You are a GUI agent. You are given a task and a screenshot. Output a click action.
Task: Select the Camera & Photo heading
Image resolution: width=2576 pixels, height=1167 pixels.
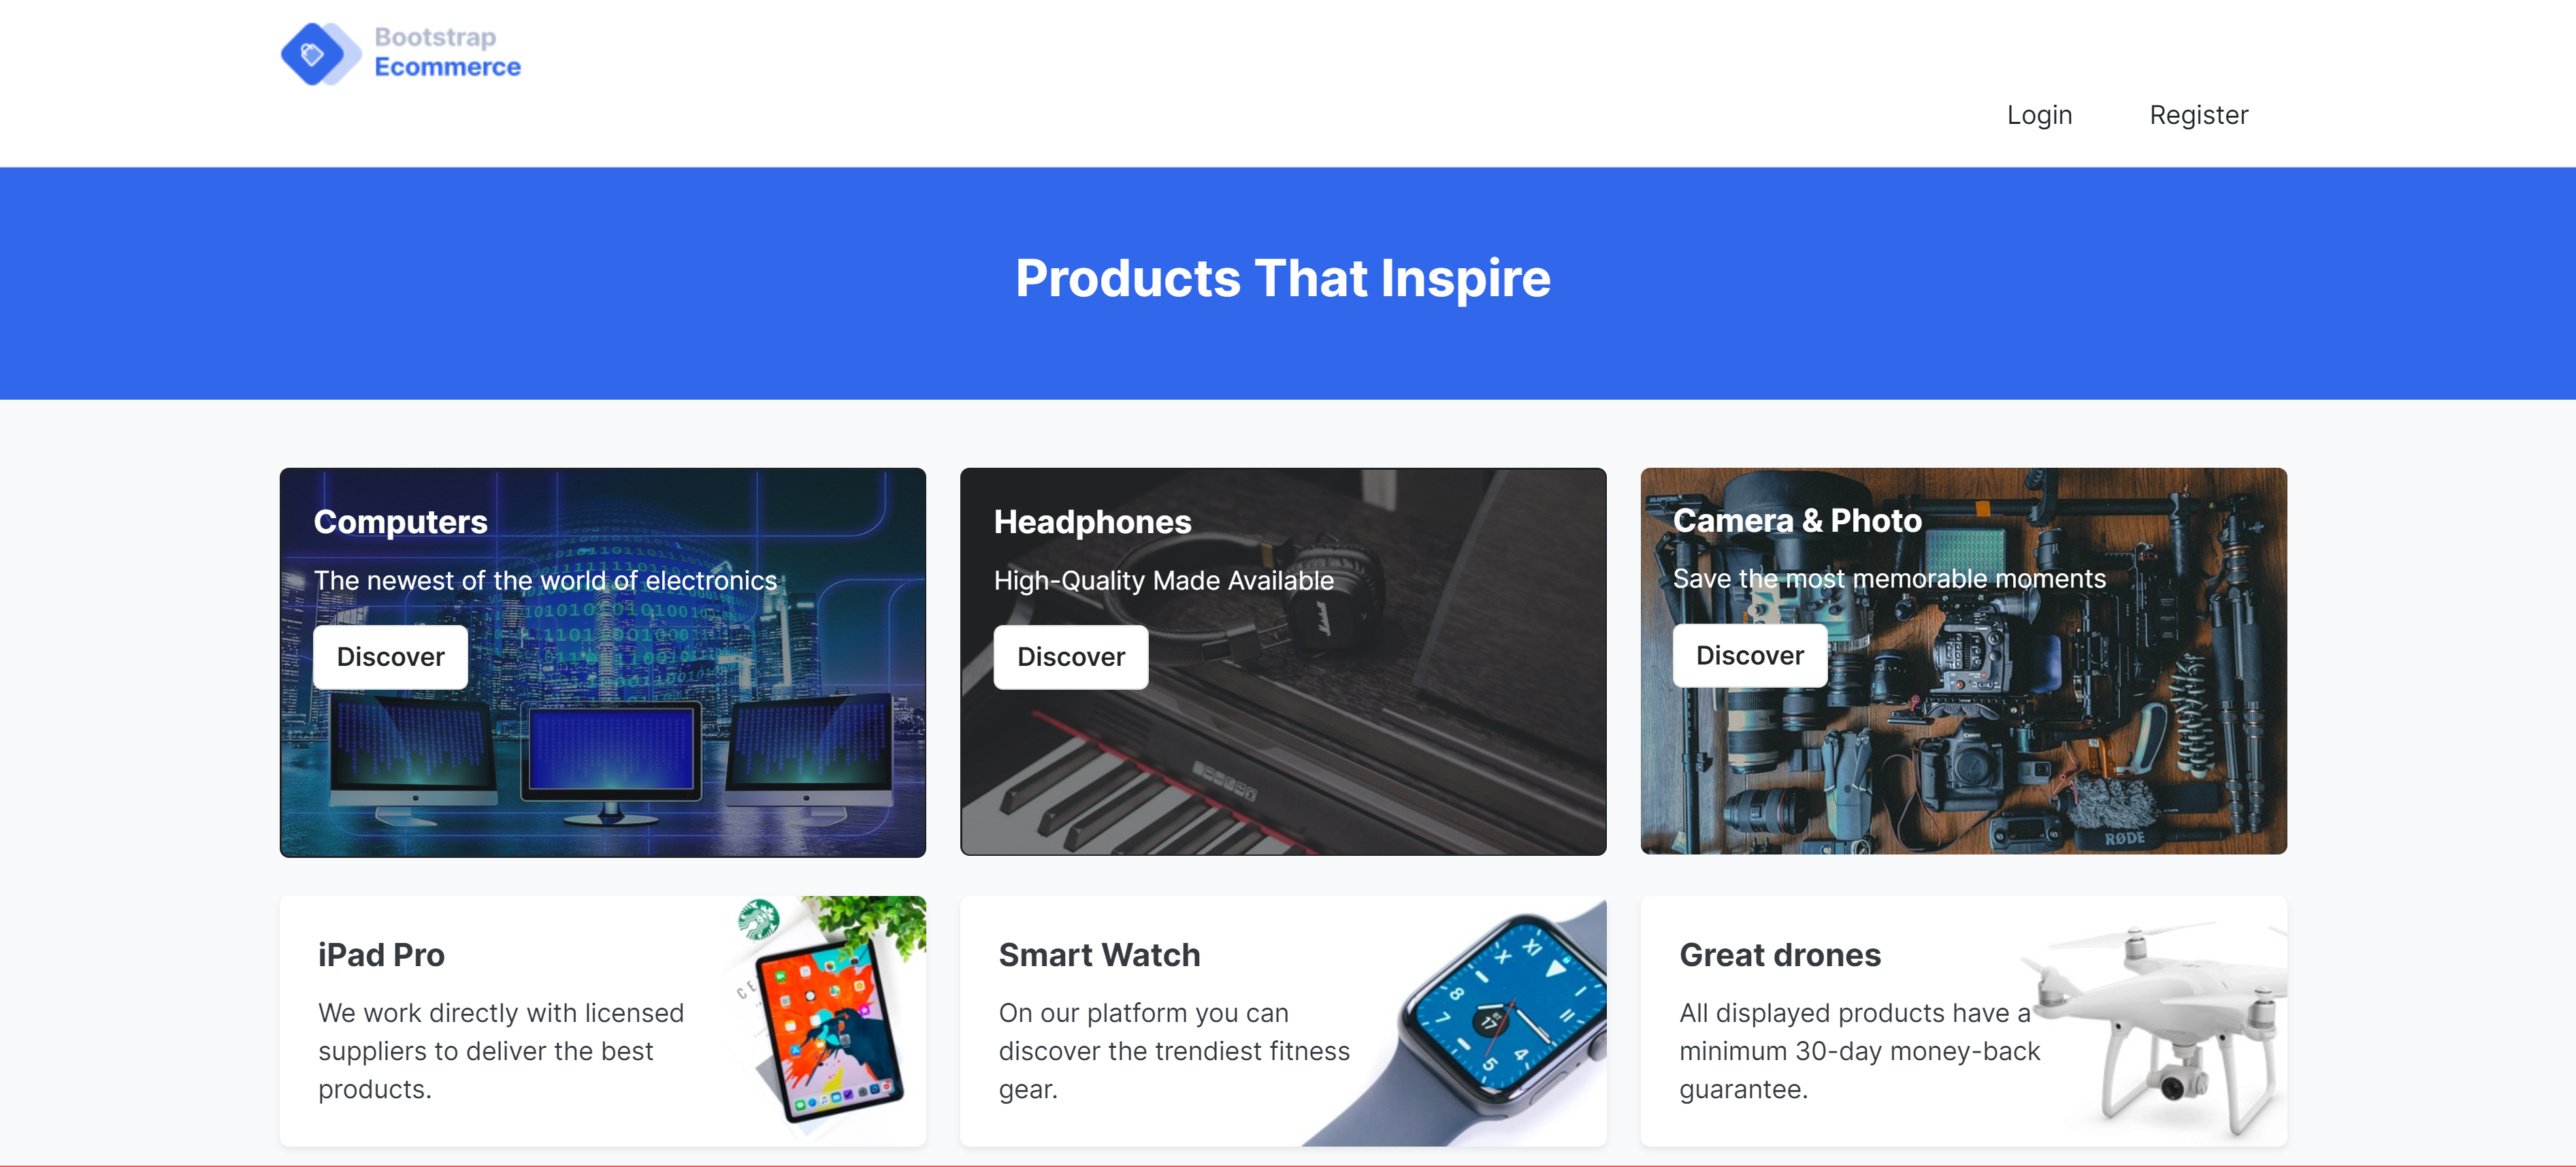click(x=1797, y=520)
